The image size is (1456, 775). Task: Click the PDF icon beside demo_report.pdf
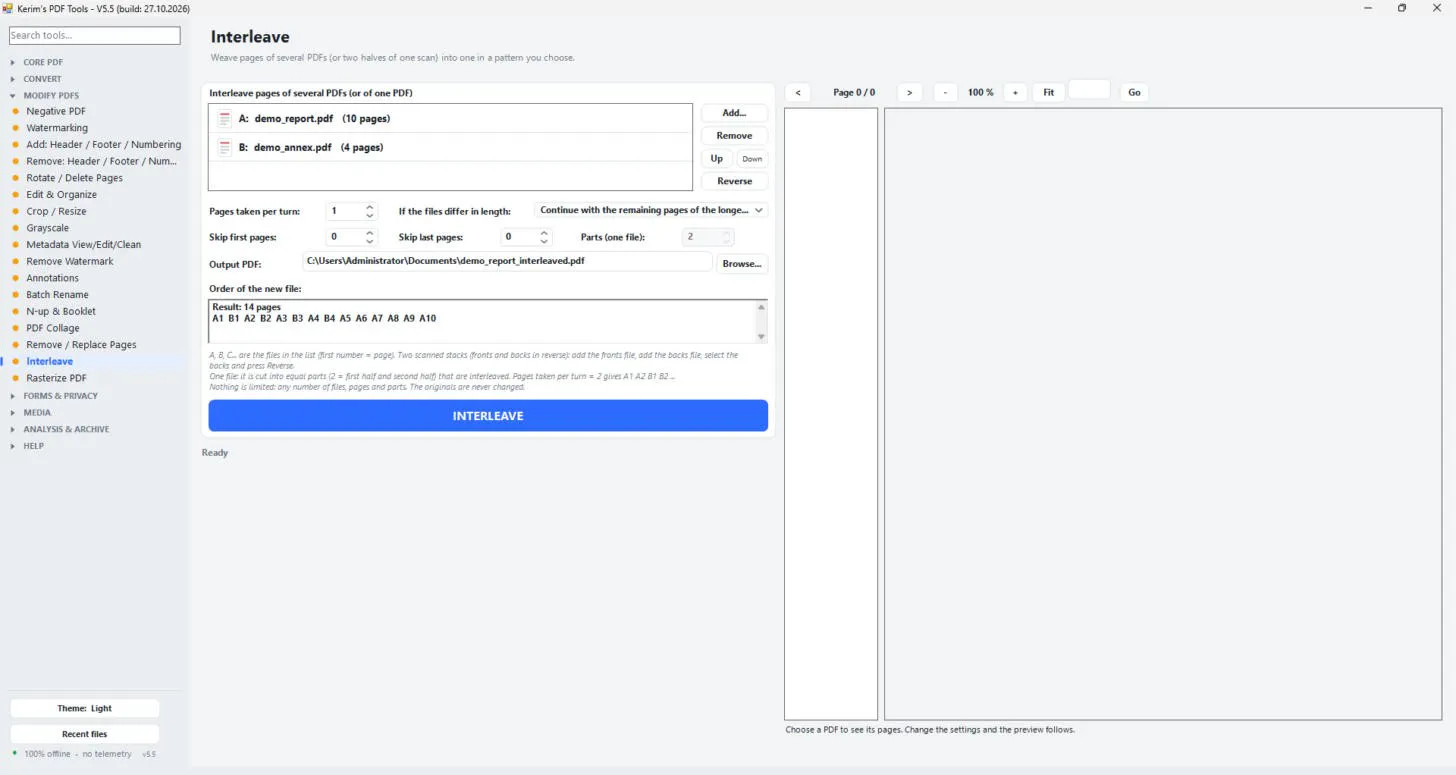click(x=225, y=119)
